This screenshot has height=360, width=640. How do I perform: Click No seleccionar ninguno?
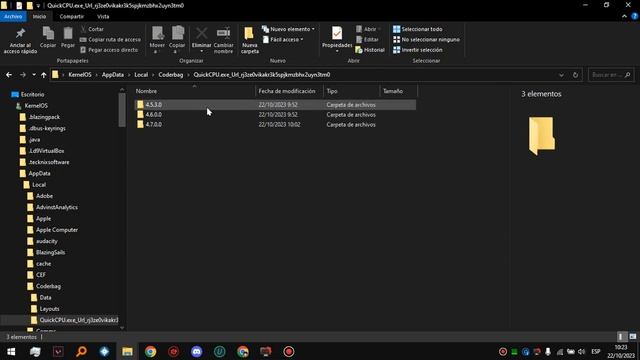tap(426, 40)
